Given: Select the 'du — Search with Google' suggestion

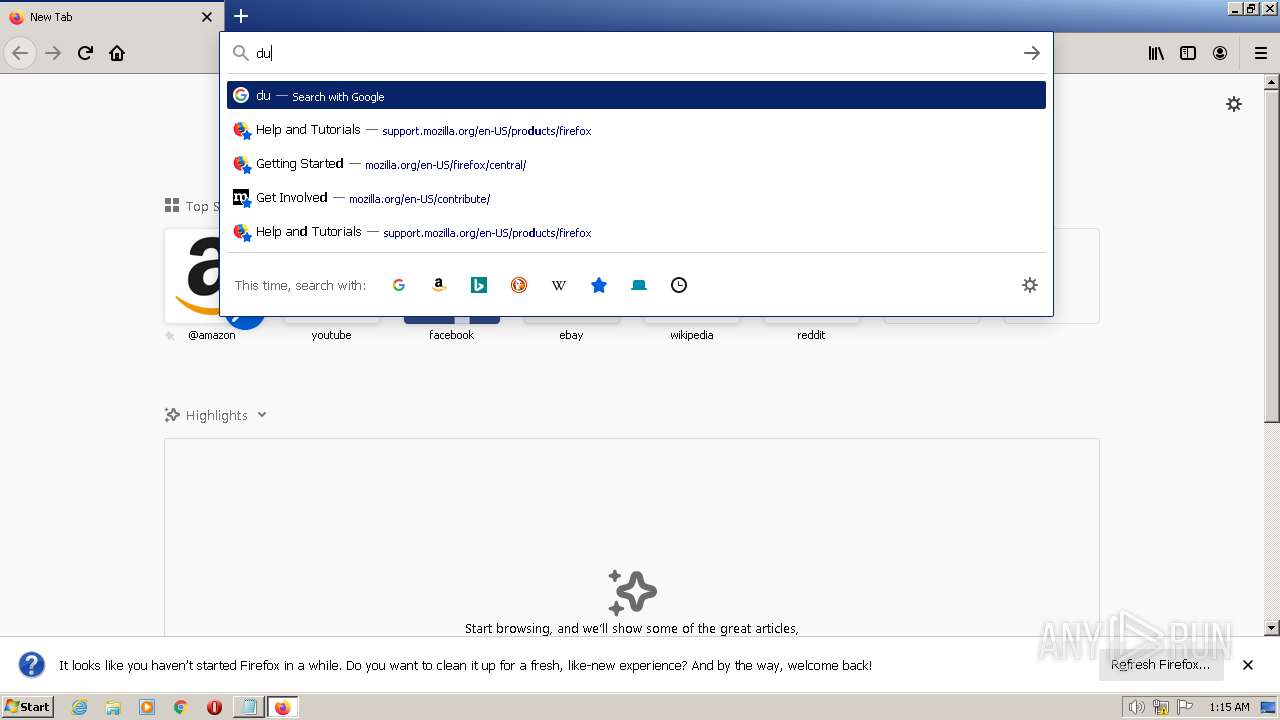Looking at the screenshot, I should click(x=636, y=96).
